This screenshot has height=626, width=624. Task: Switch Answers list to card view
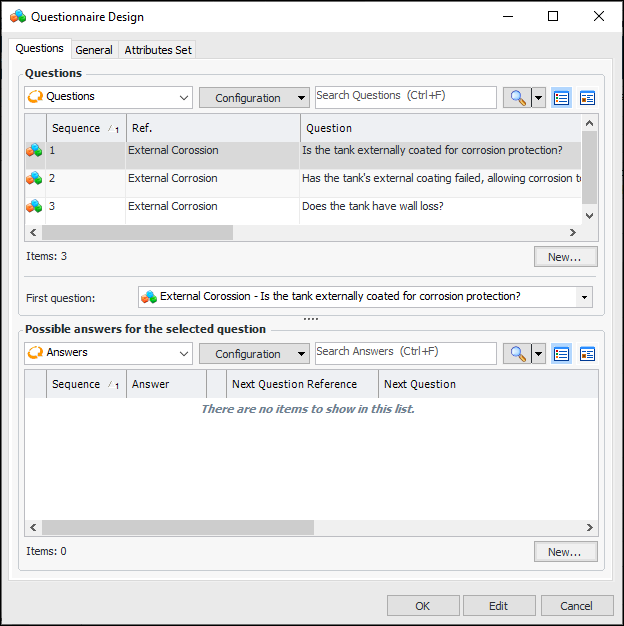tap(587, 353)
